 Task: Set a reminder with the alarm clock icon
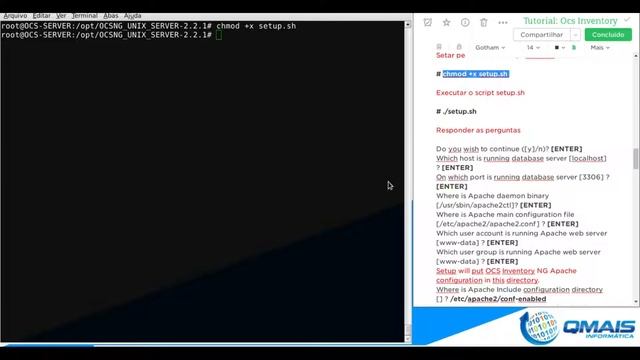pyautogui.click(x=427, y=22)
